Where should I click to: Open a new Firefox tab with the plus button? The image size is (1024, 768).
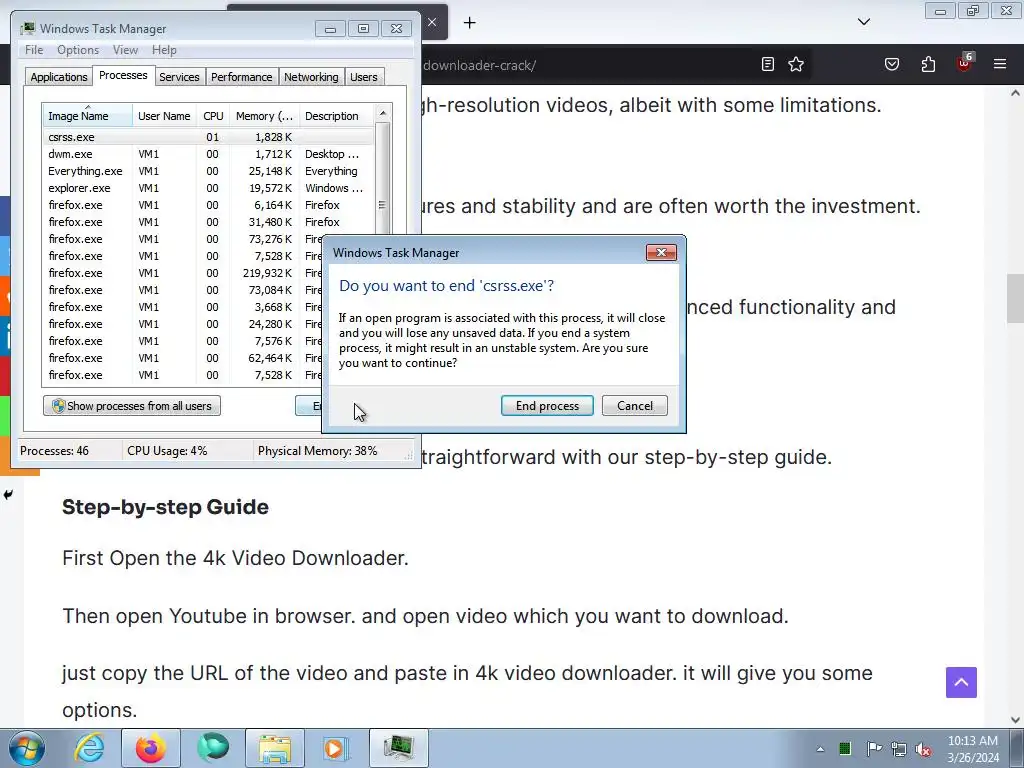tap(470, 23)
